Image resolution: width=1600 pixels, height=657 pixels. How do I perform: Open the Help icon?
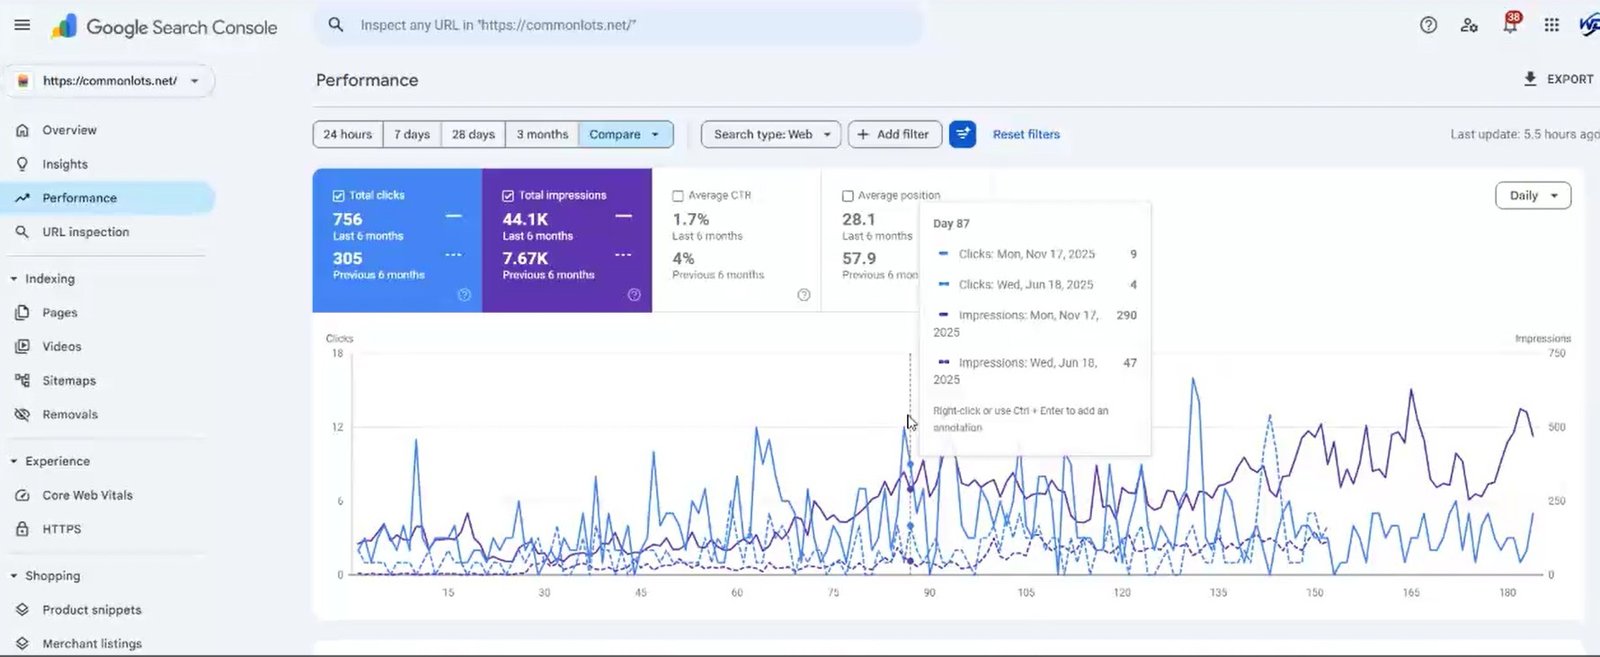coord(1428,25)
